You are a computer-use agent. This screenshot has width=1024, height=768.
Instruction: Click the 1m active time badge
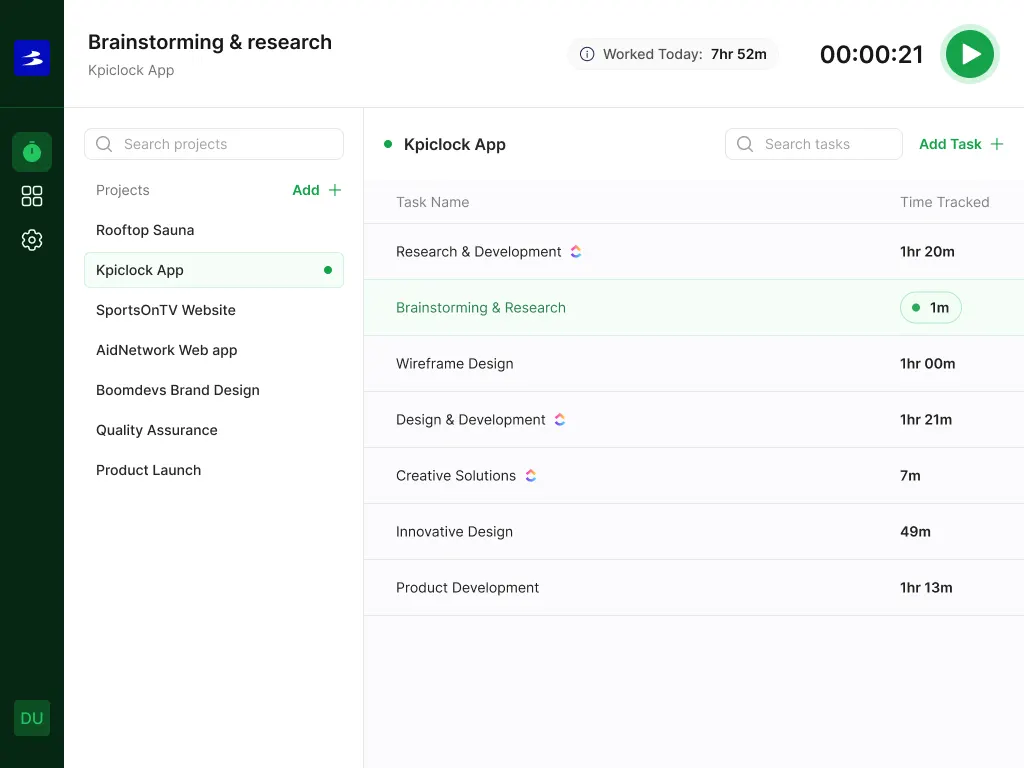pos(931,308)
